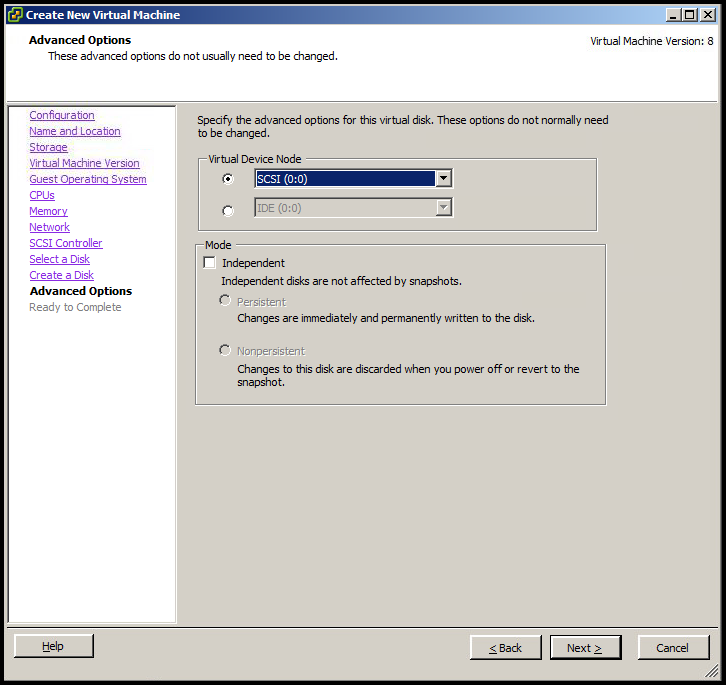Open the Storage step link
This screenshot has height=685, width=726.
(x=49, y=147)
